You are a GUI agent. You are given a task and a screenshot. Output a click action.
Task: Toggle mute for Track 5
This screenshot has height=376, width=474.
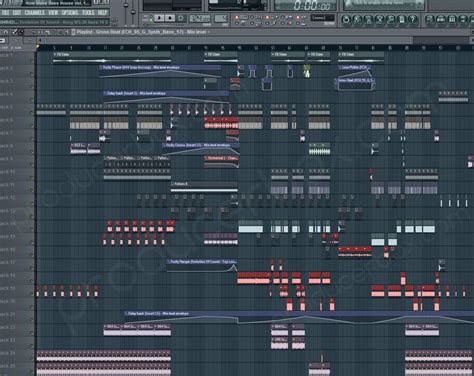point(31,112)
